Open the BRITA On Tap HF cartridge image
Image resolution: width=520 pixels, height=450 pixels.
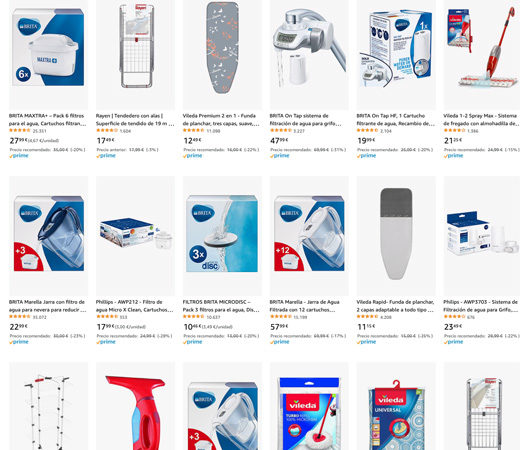click(x=396, y=49)
